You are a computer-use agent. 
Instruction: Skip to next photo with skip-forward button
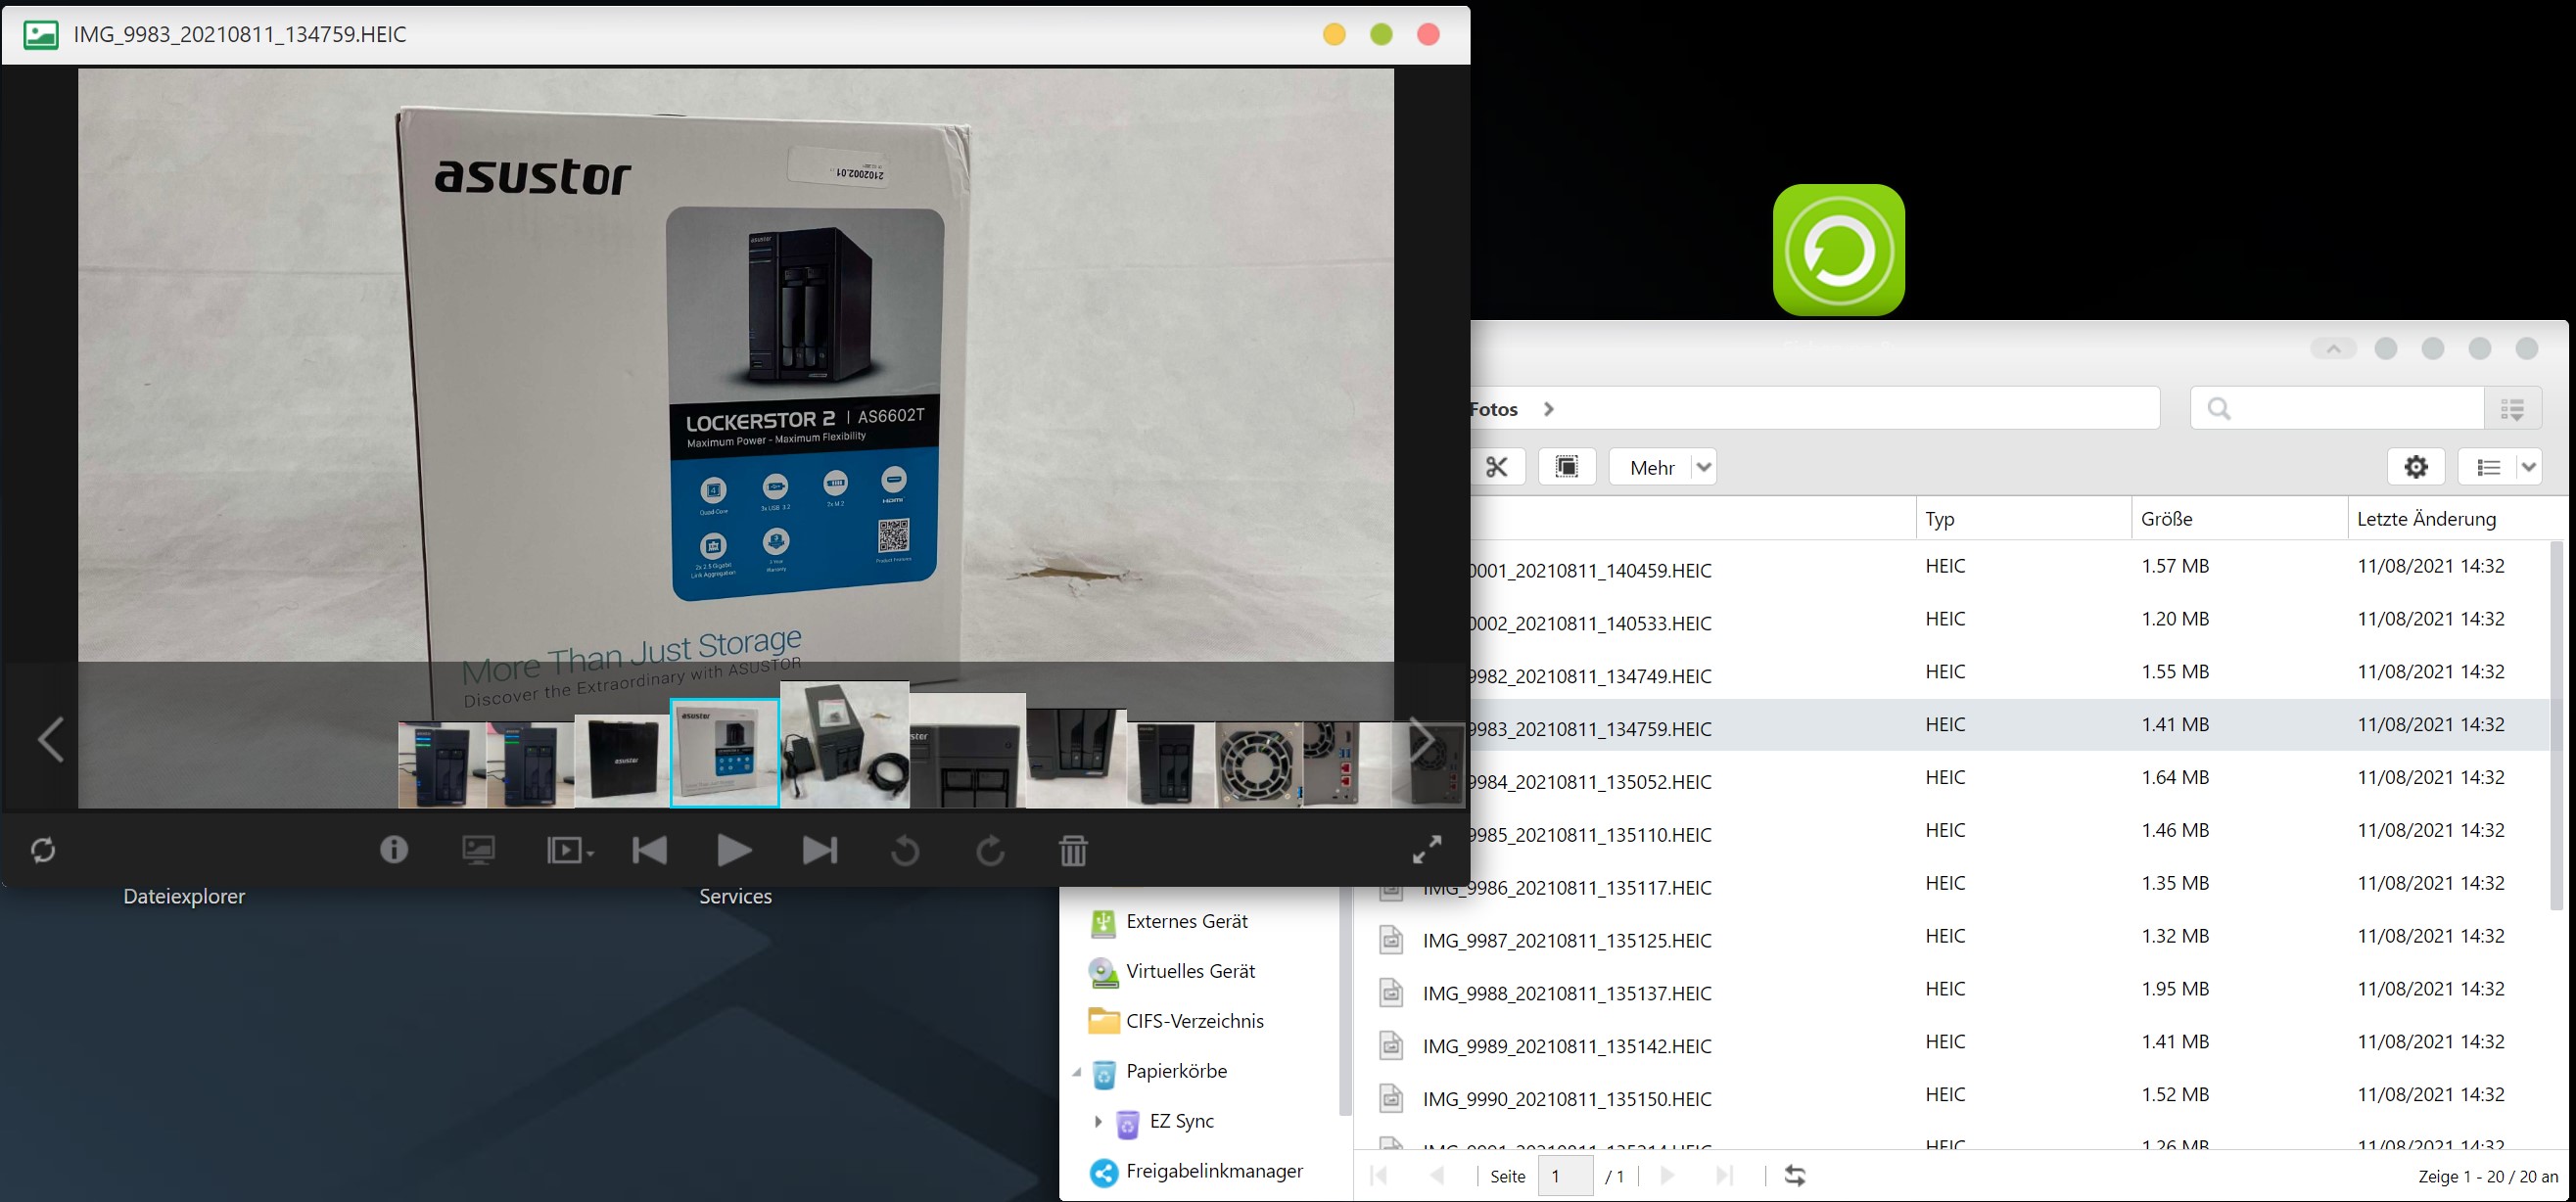[820, 850]
